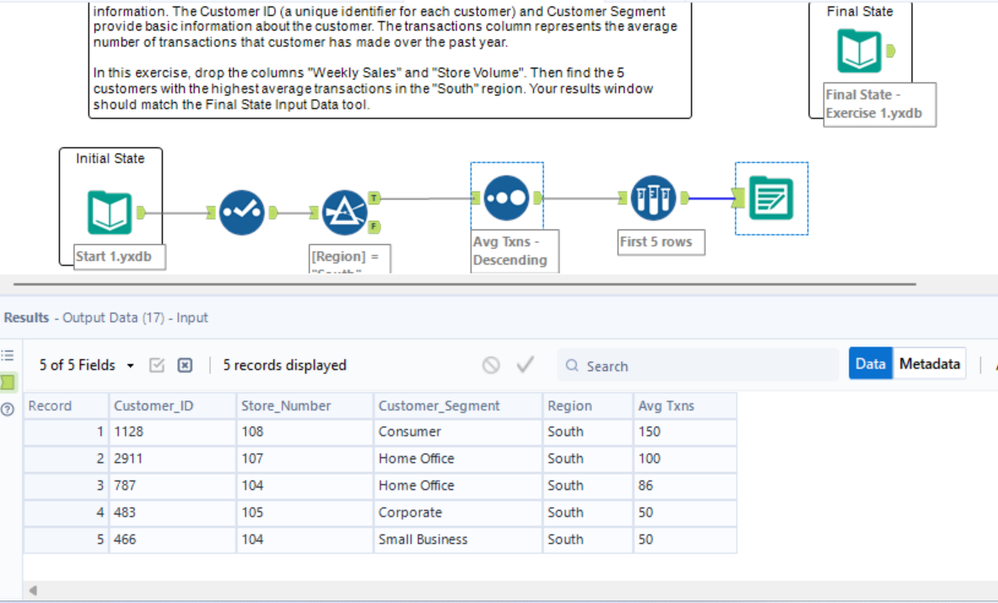The height and width of the screenshot is (603, 998).
Task: Click the deselect all fields X icon
Action: [x=185, y=365]
